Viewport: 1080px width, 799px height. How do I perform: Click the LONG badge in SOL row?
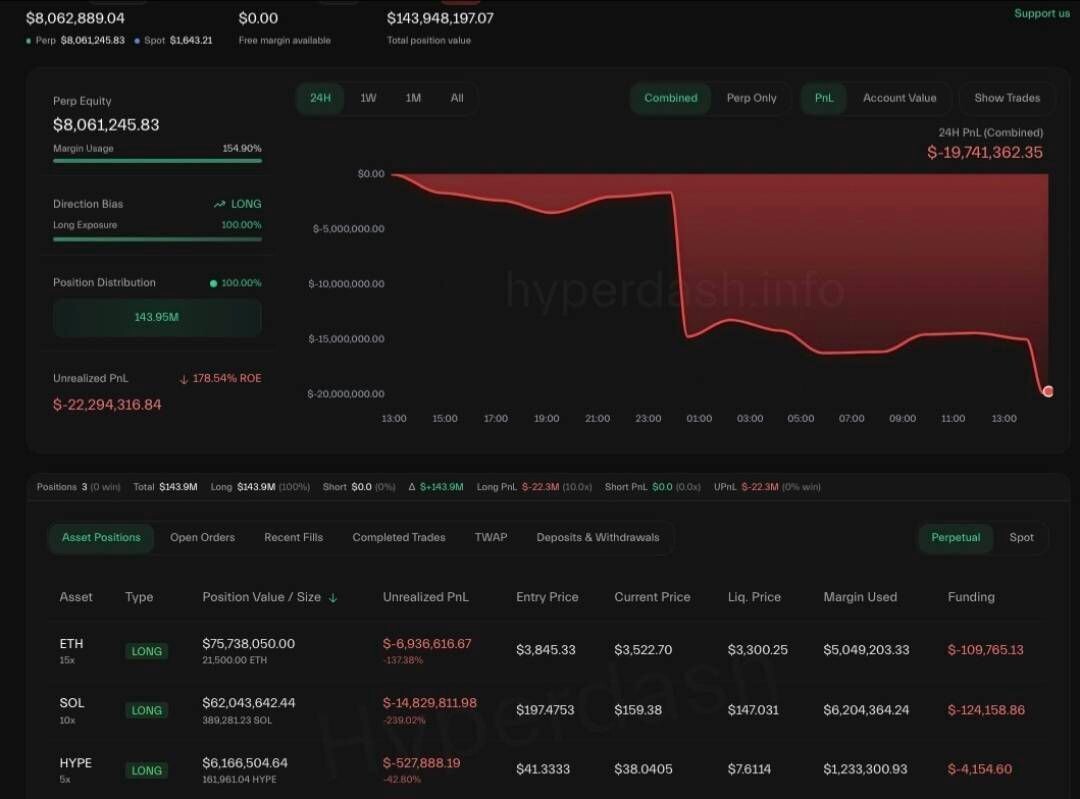click(x=147, y=711)
